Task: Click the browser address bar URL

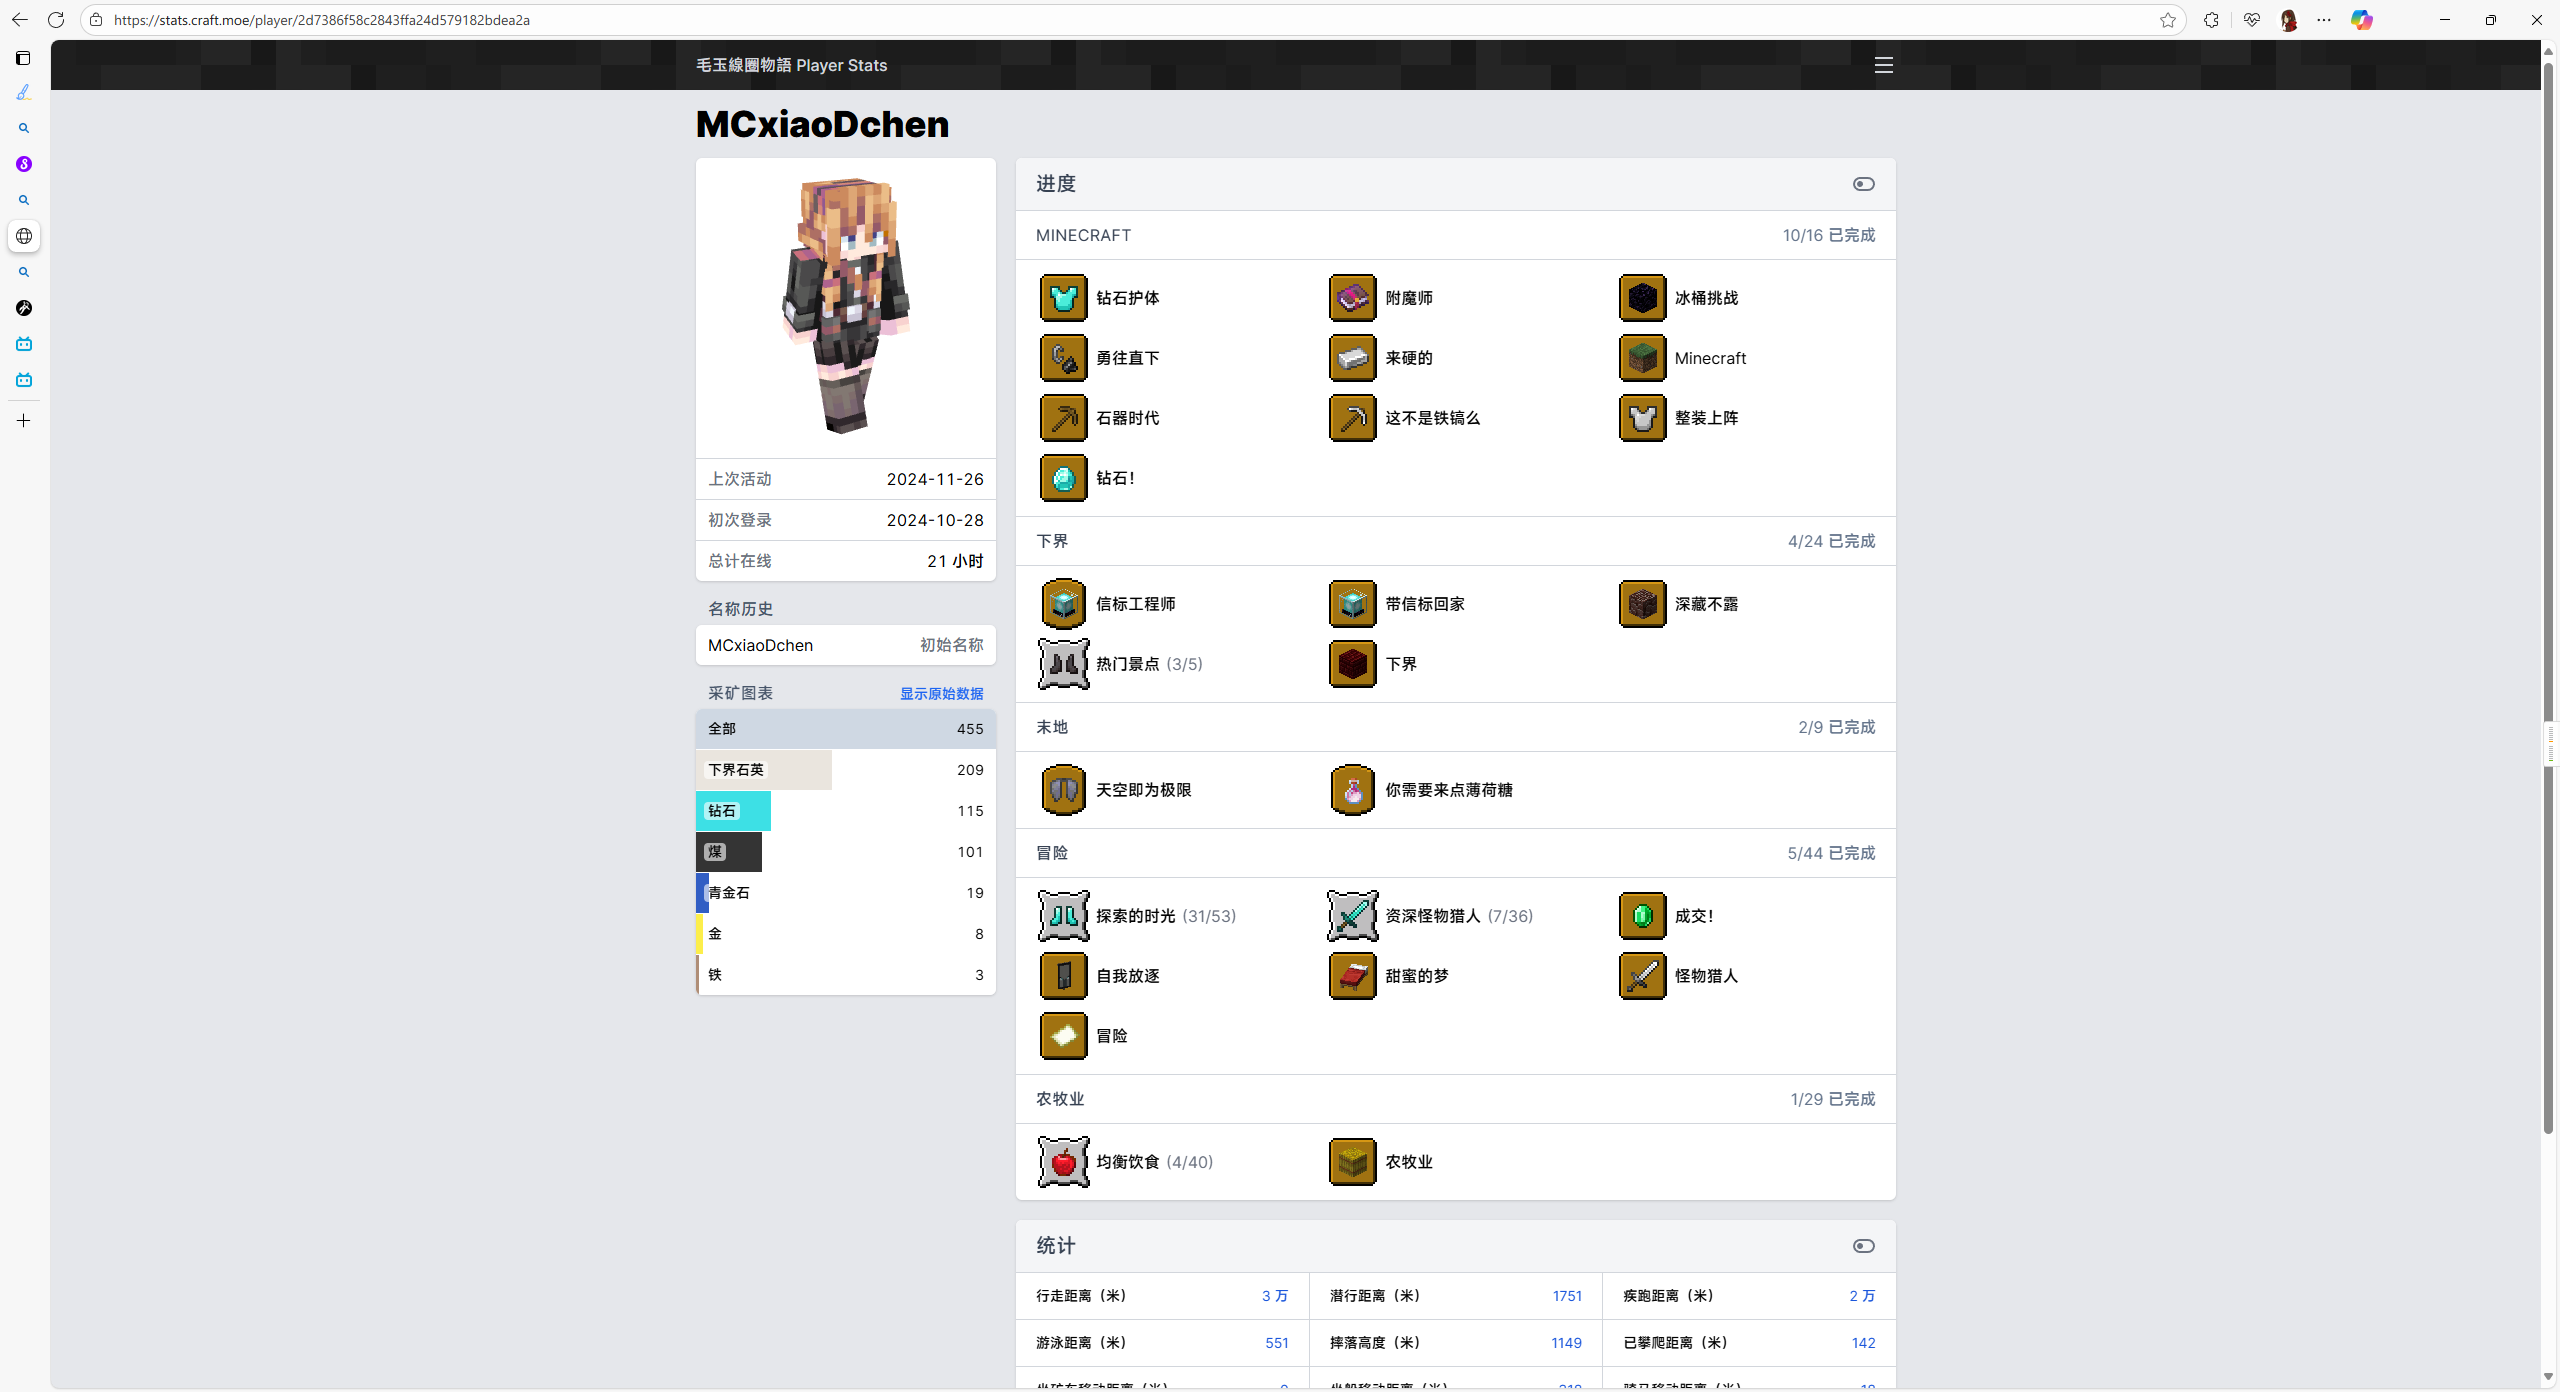Action: pos(322,20)
